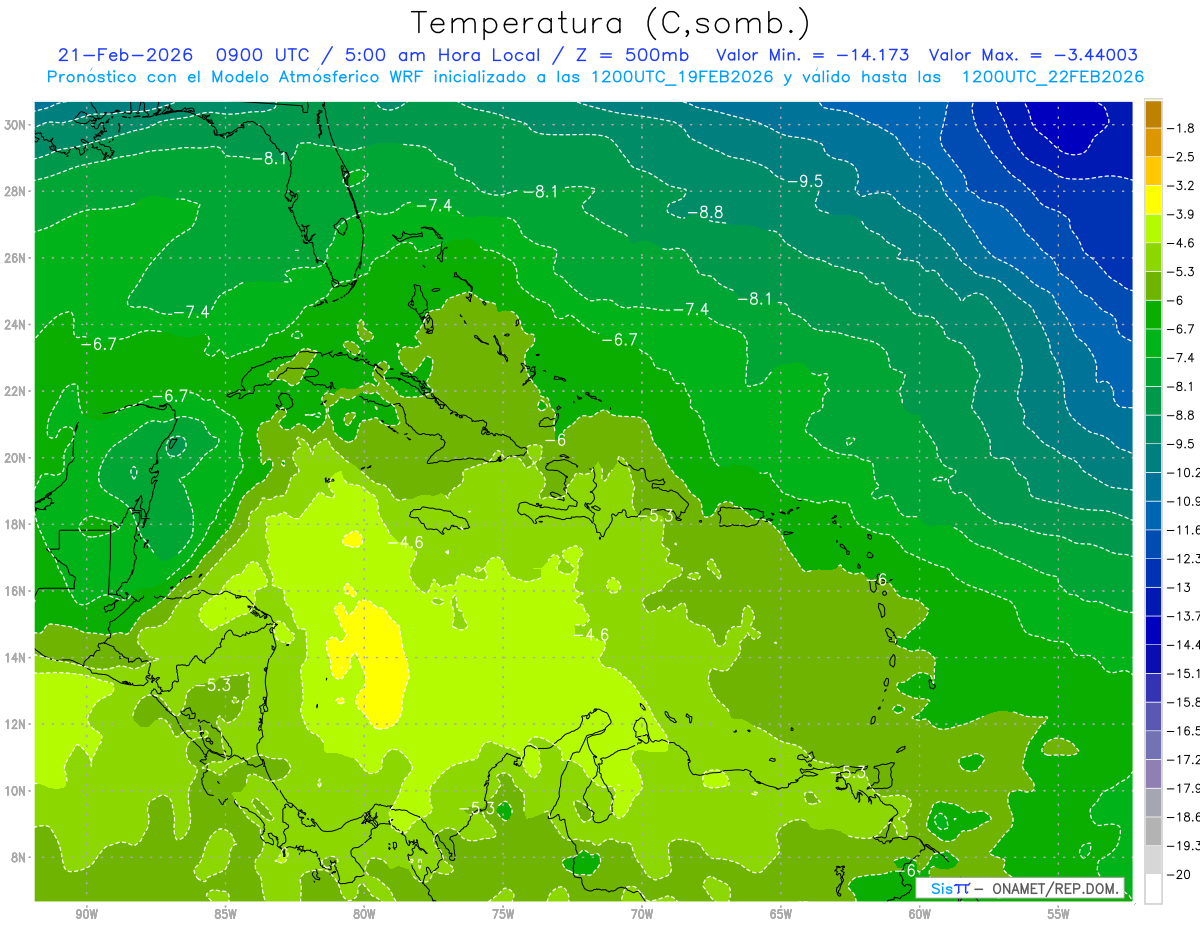This screenshot has width=1200, height=927.
Task: Click the "80W" longitude axis label
Action: click(x=364, y=913)
